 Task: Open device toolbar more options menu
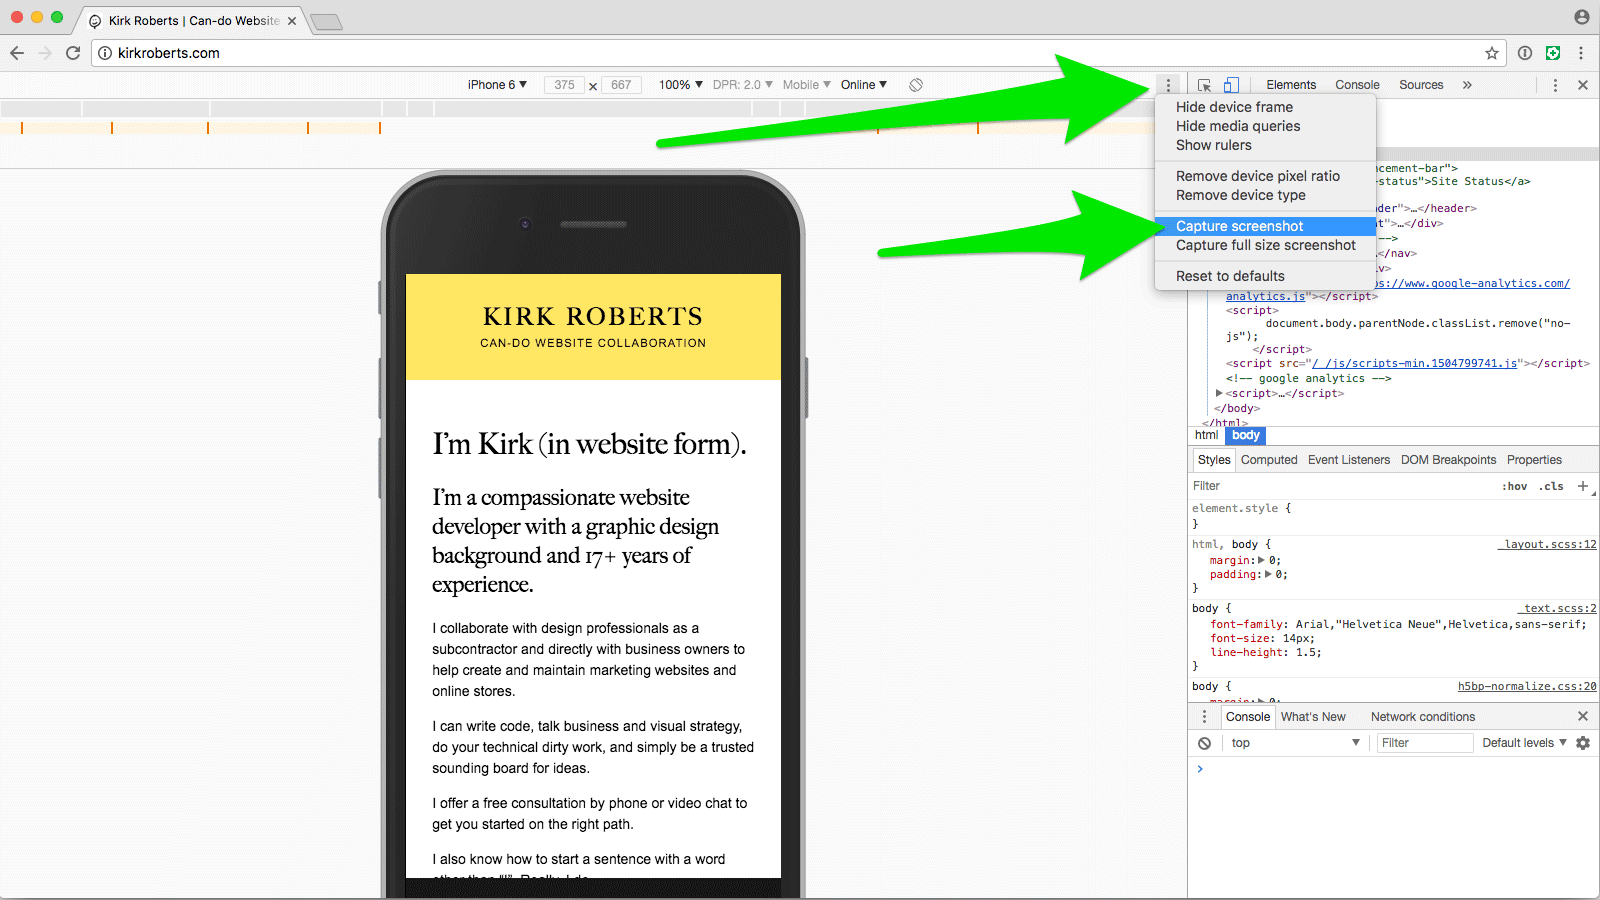pyautogui.click(x=1168, y=85)
